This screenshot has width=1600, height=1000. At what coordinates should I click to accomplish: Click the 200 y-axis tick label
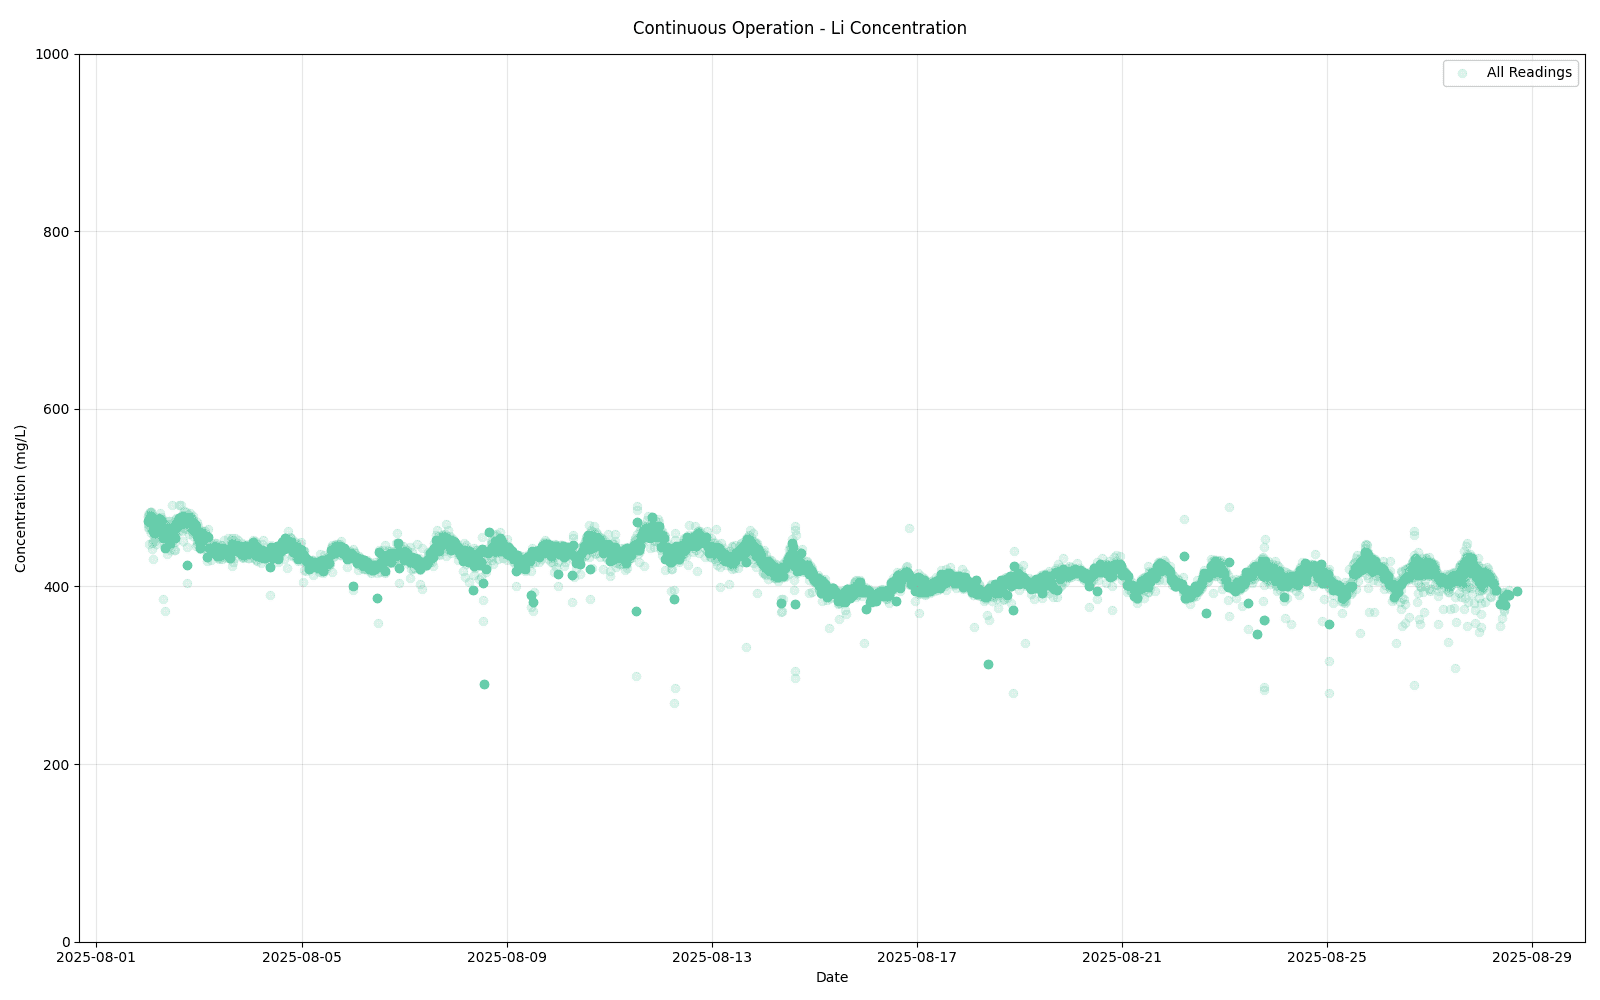(57, 764)
